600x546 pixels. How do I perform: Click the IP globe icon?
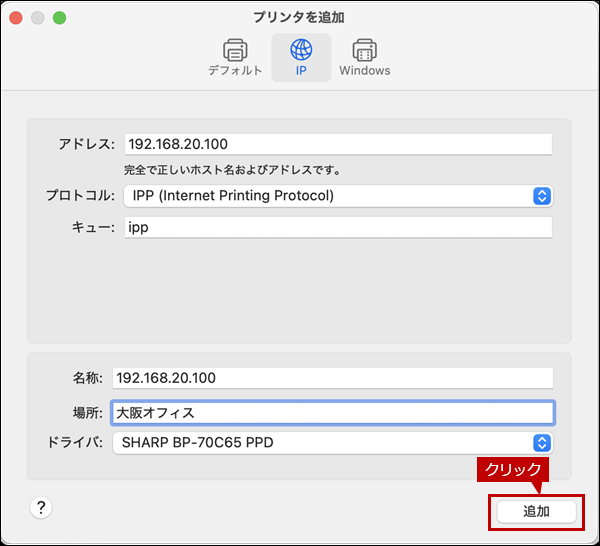point(300,49)
